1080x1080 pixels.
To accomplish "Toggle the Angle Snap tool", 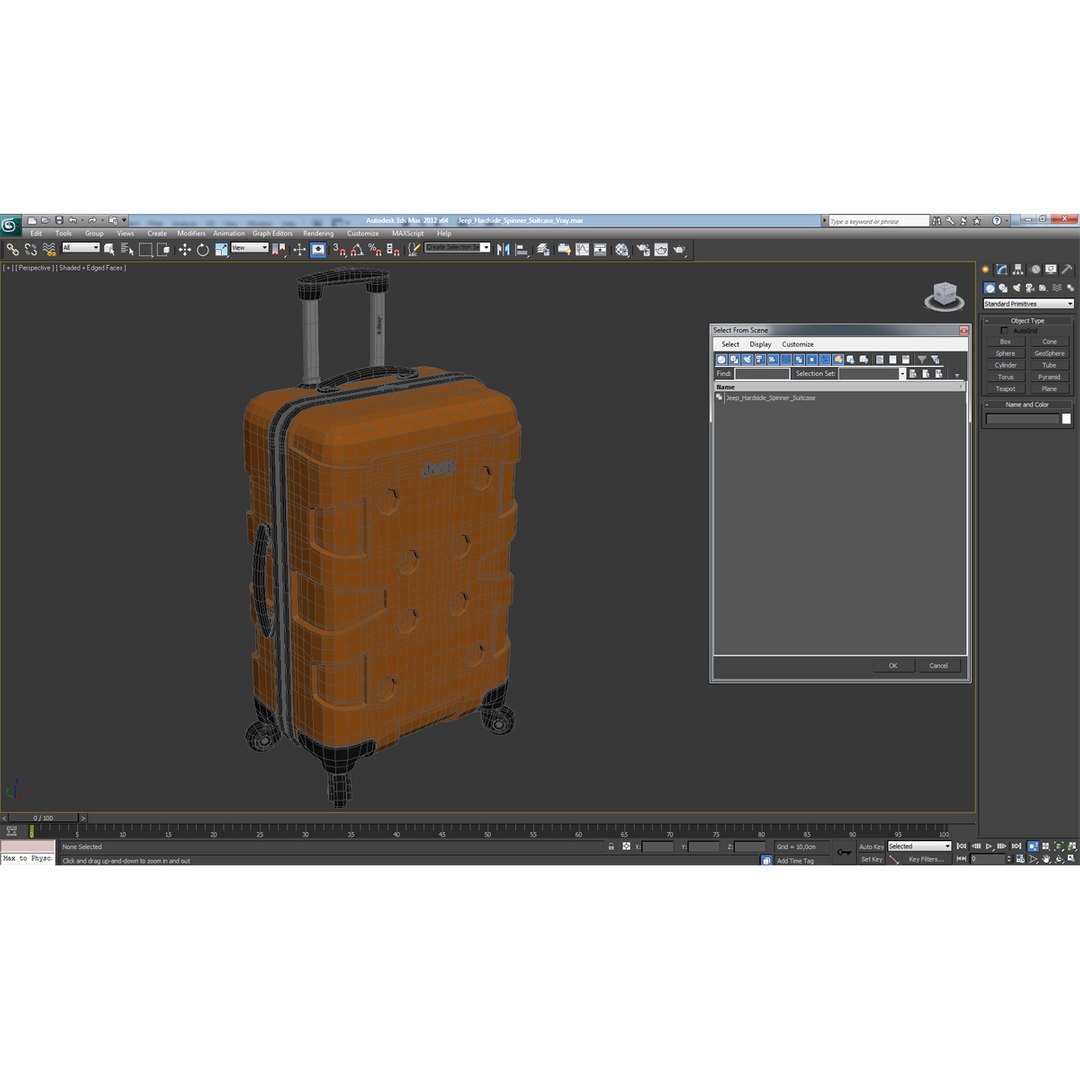I will (357, 249).
